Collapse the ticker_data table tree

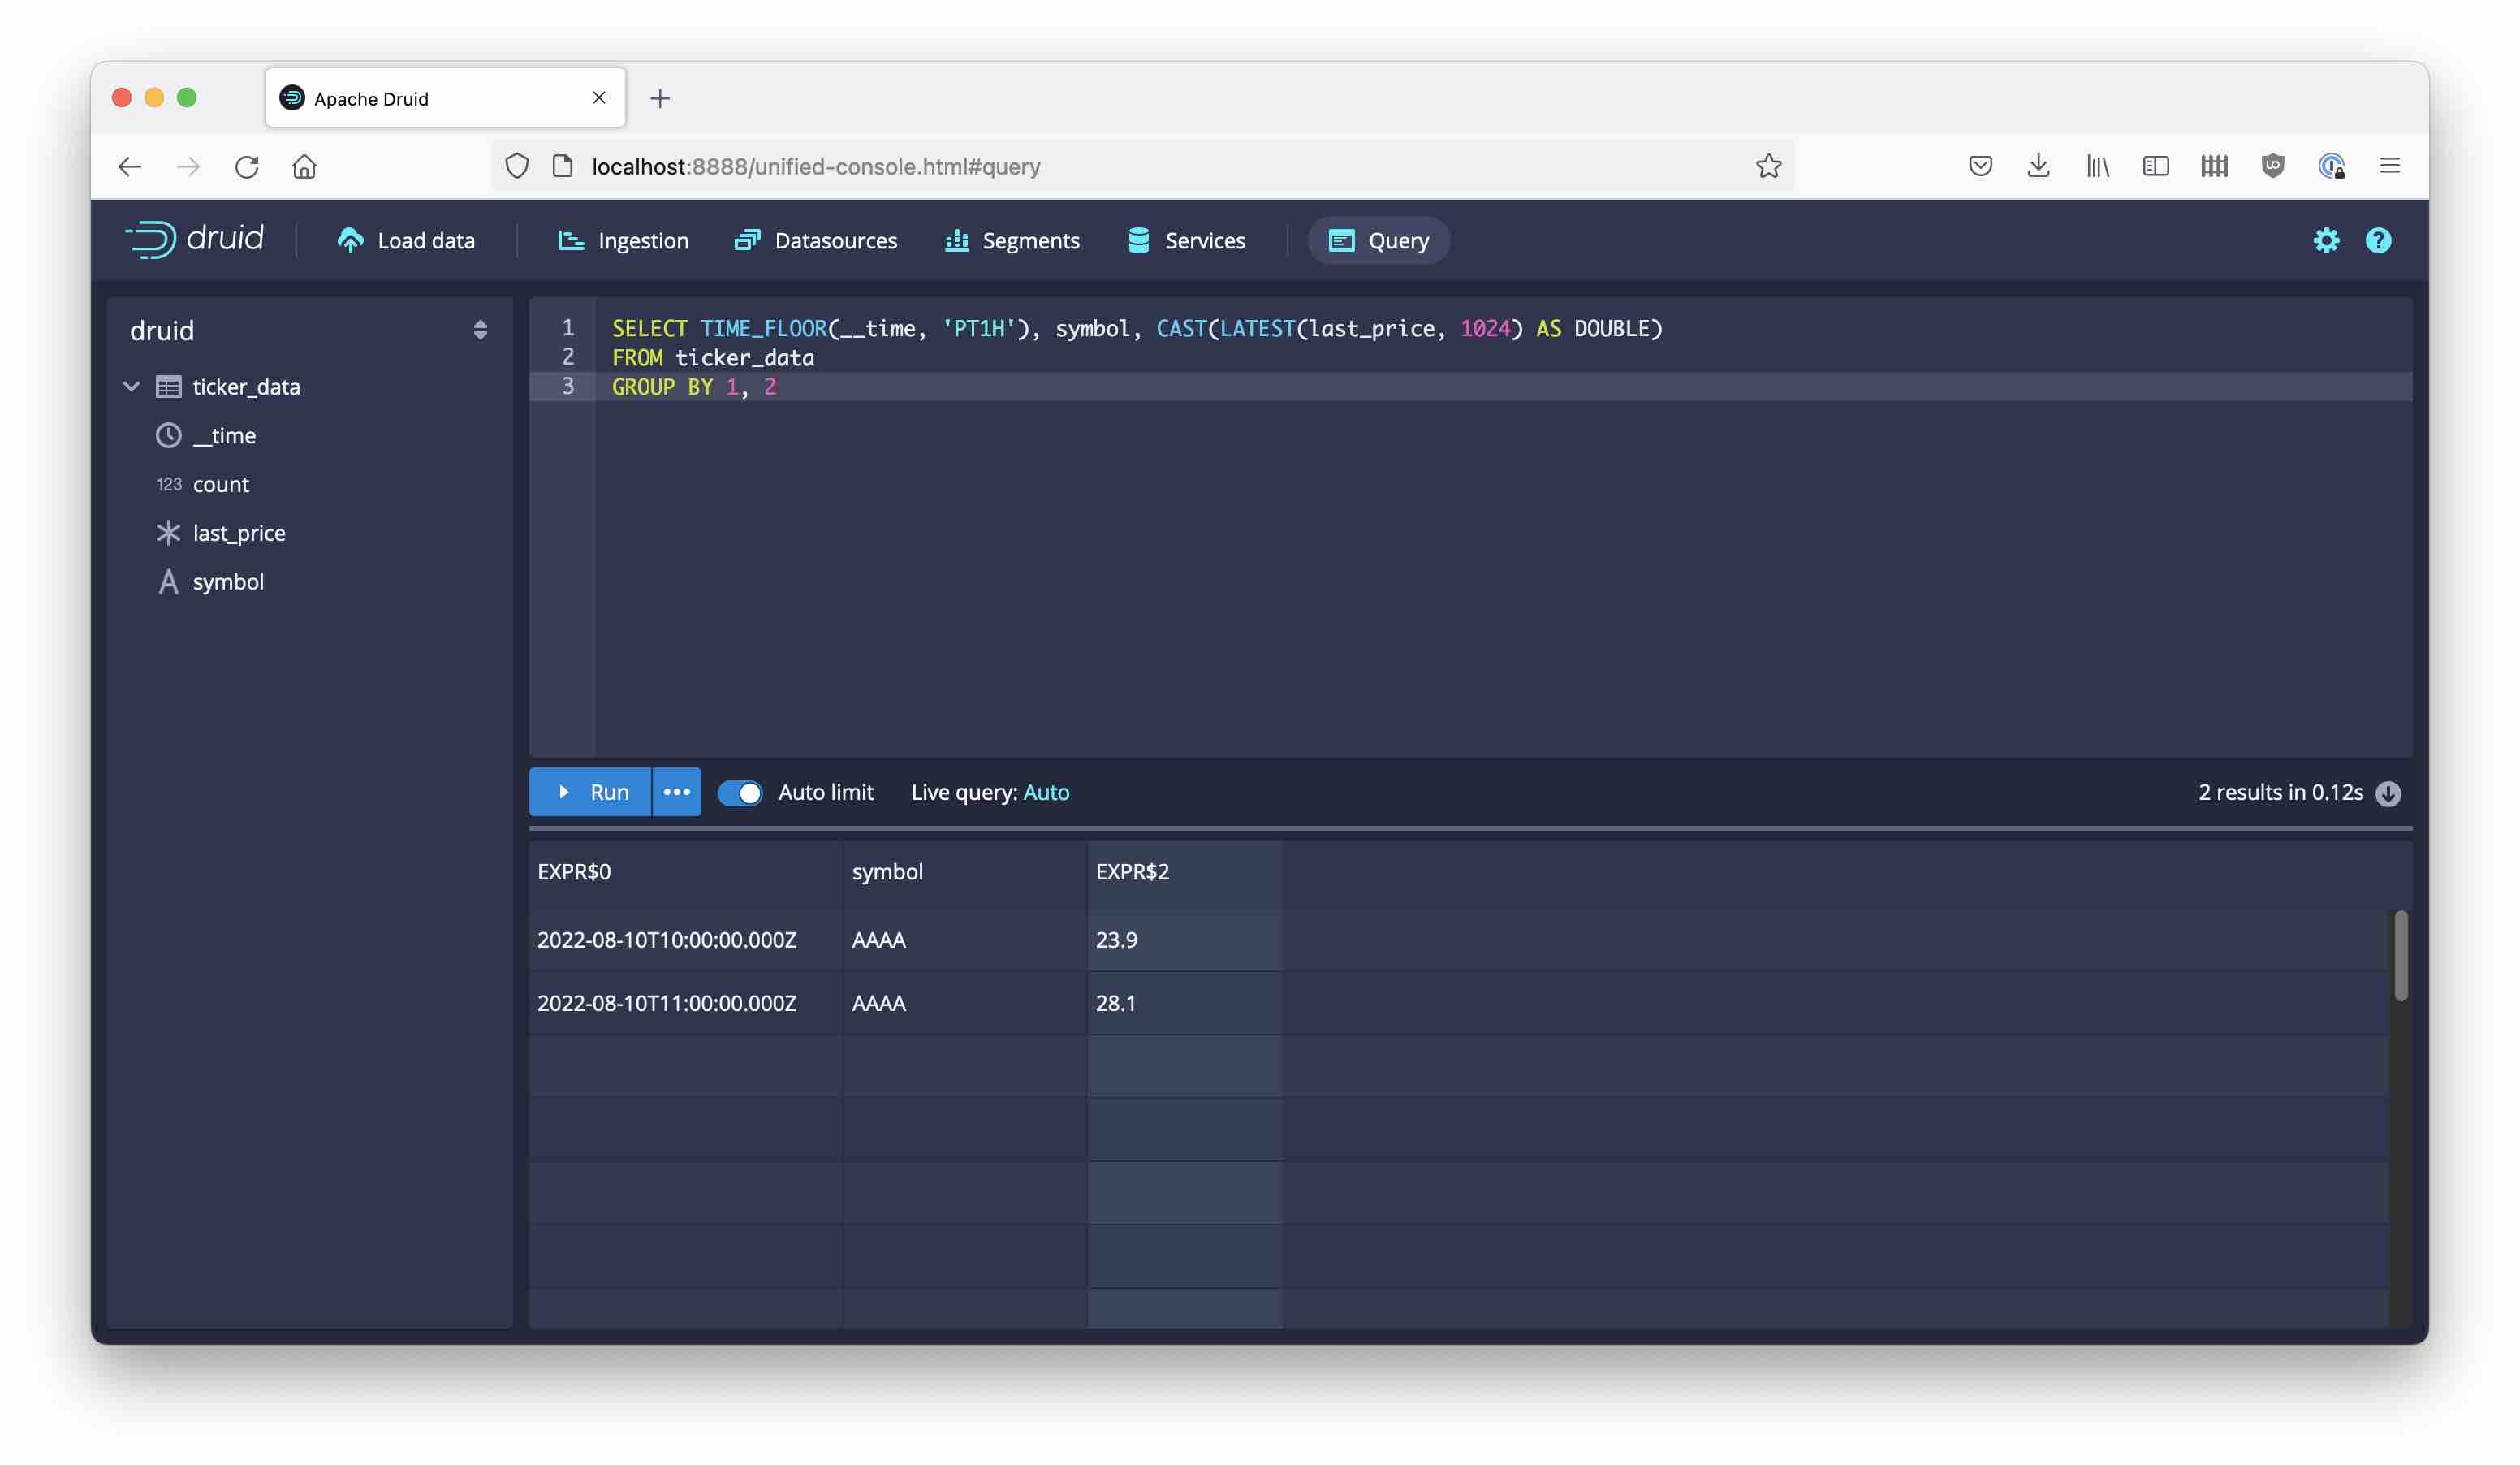point(131,386)
